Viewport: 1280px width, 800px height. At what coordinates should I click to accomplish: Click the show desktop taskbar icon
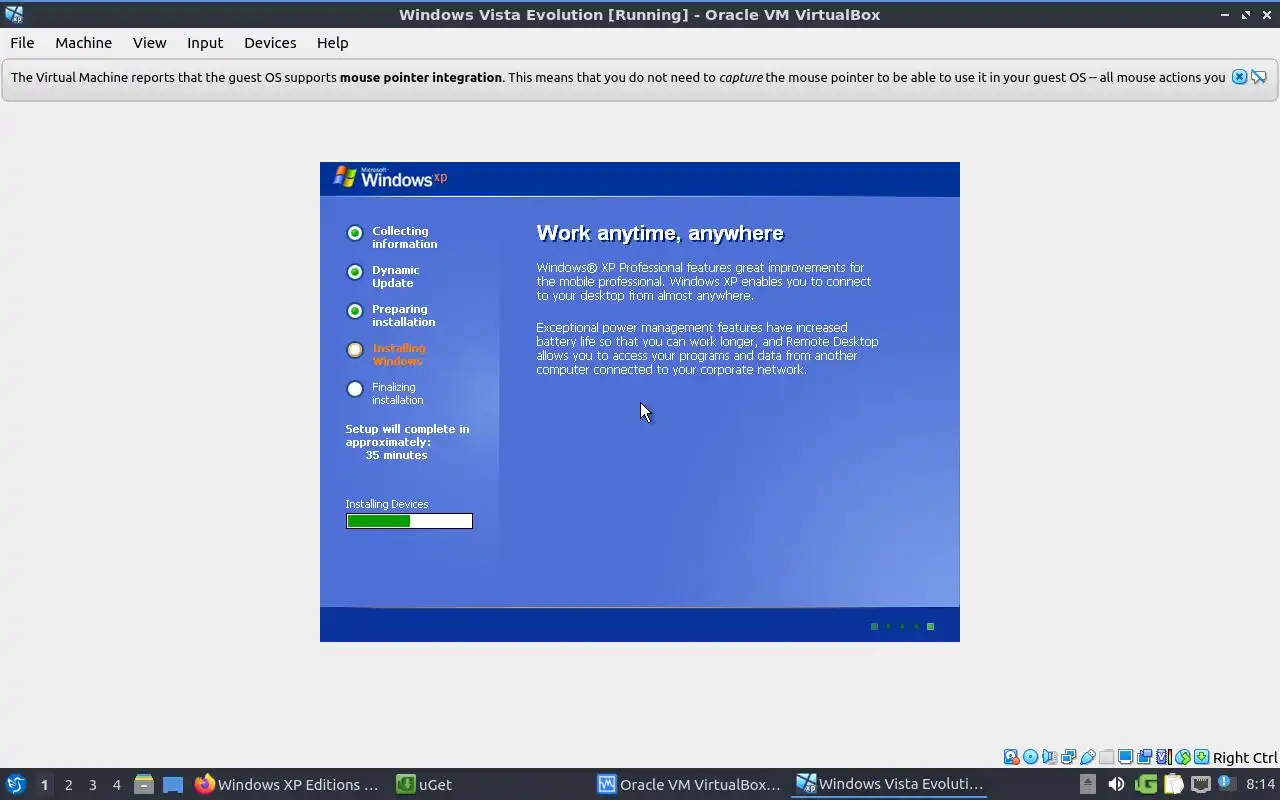click(x=173, y=784)
